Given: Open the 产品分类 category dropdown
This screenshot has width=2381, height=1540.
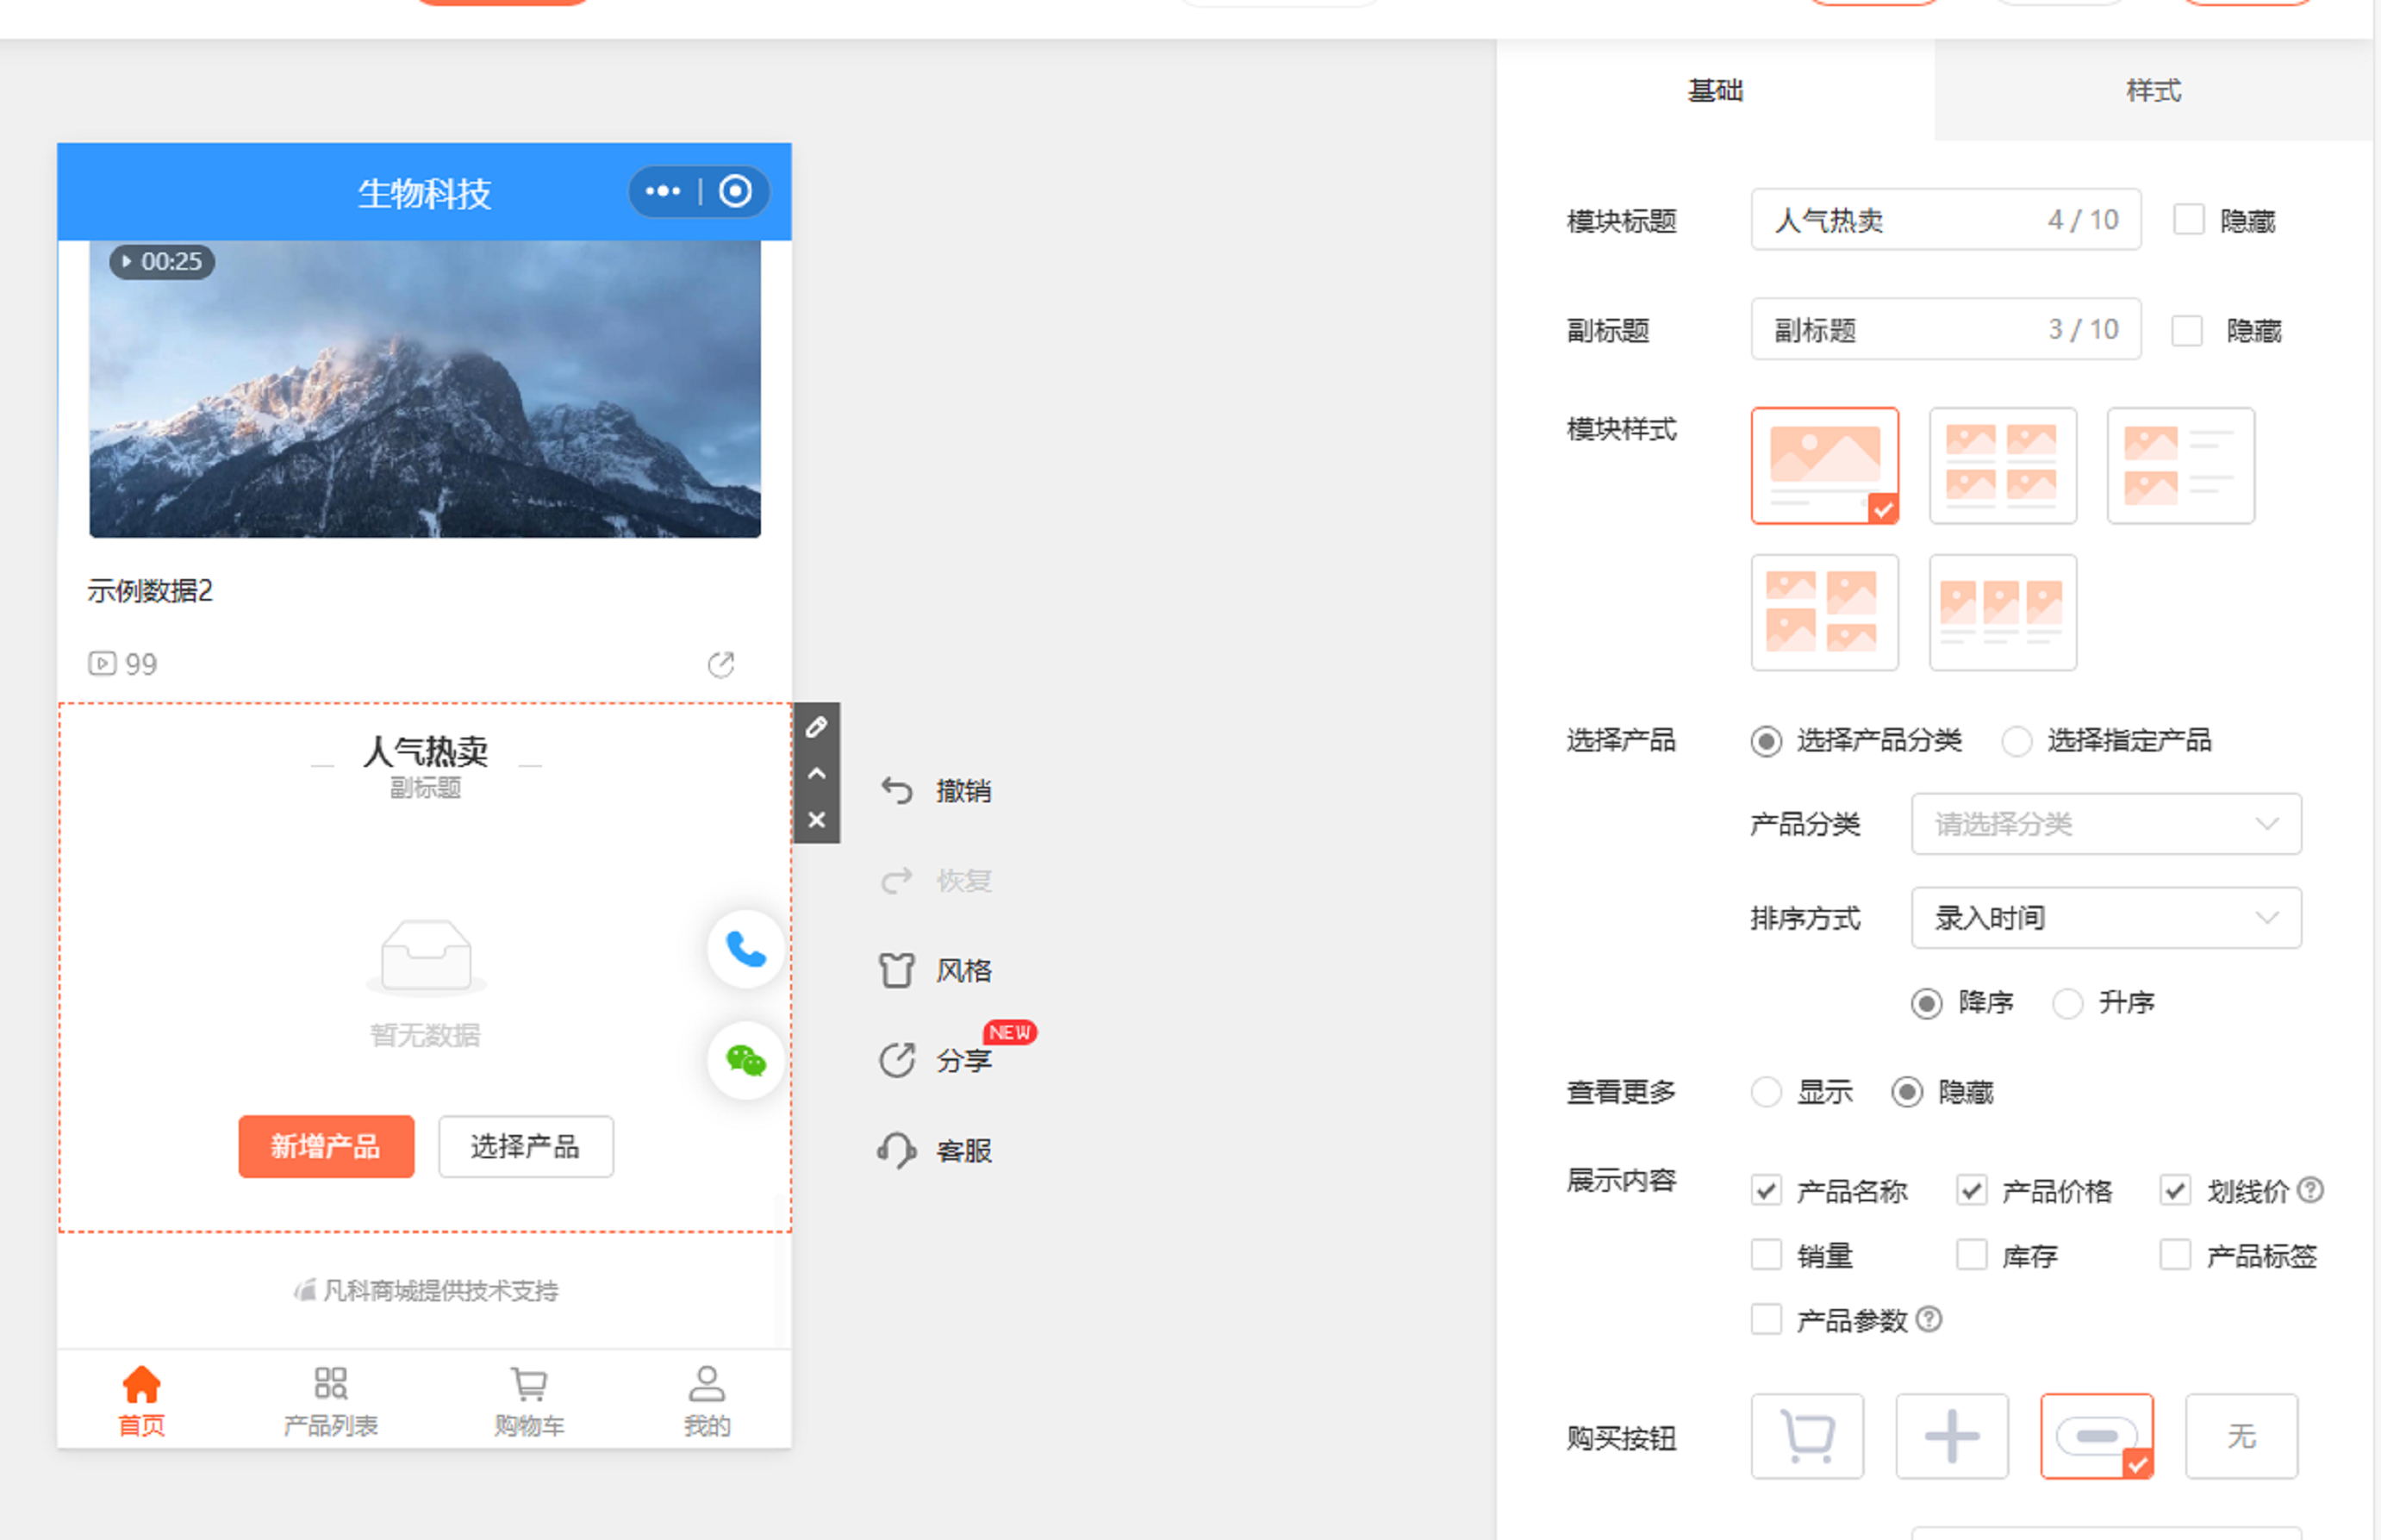Looking at the screenshot, I should coord(2105,824).
